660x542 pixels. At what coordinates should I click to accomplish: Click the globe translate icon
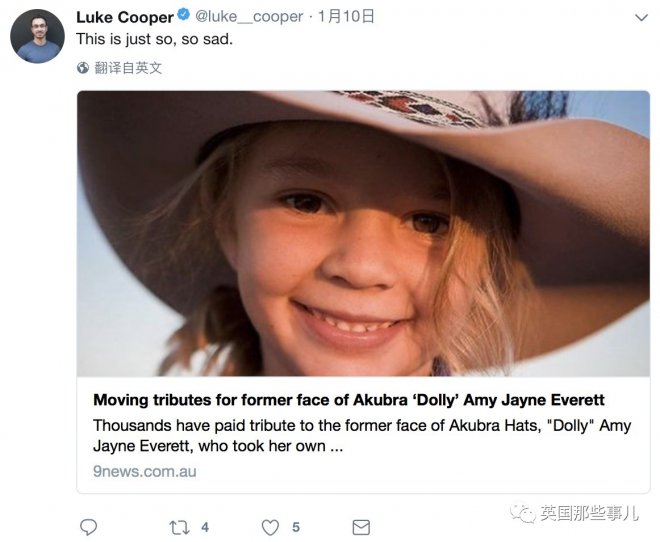84,68
